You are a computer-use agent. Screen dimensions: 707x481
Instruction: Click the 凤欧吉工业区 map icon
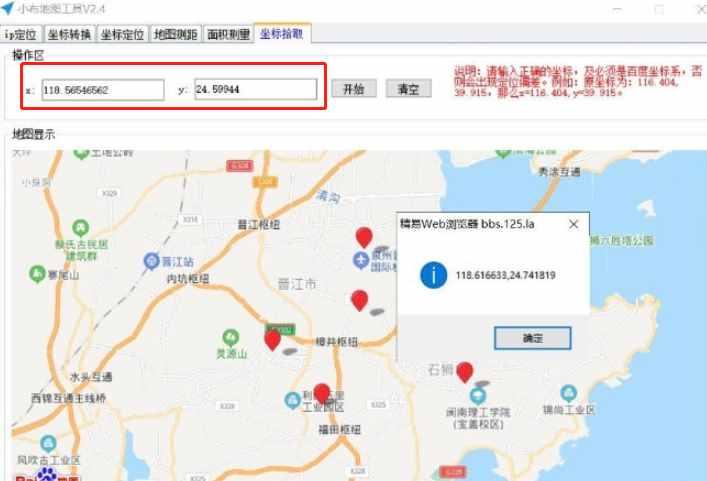click(48, 444)
